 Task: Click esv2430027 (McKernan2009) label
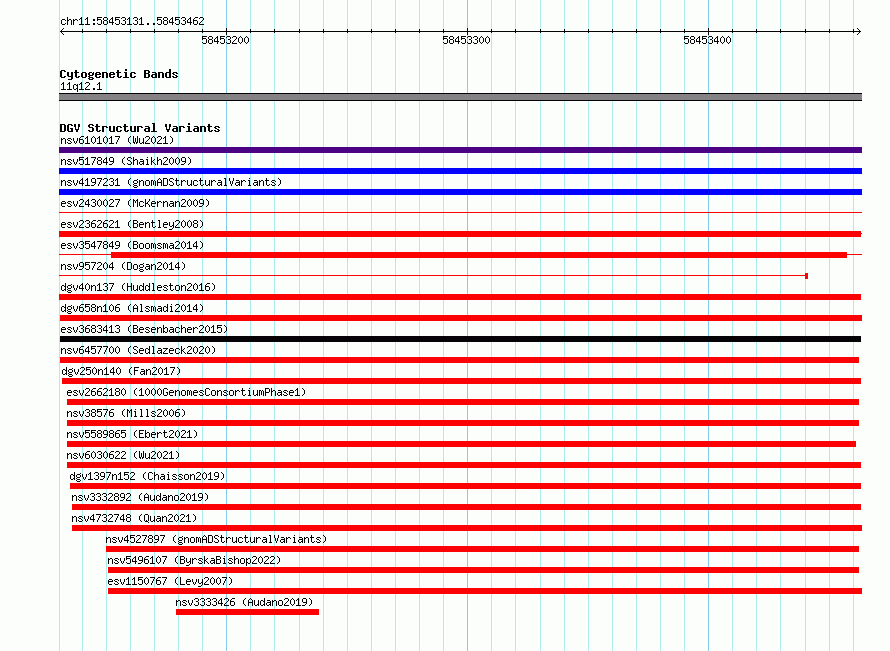point(135,203)
